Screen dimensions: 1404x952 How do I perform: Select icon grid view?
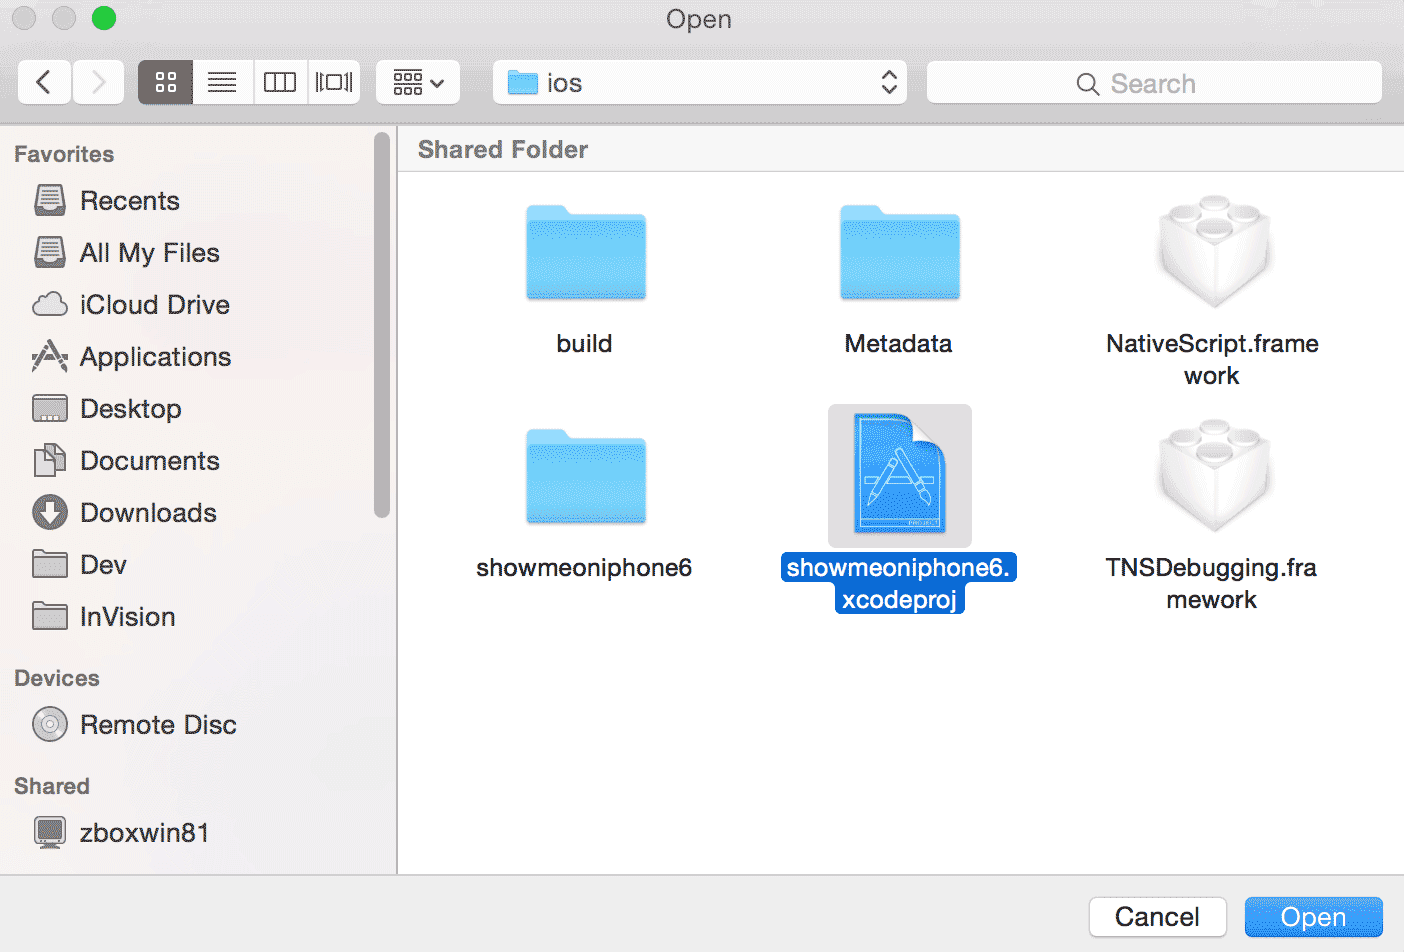[x=164, y=82]
